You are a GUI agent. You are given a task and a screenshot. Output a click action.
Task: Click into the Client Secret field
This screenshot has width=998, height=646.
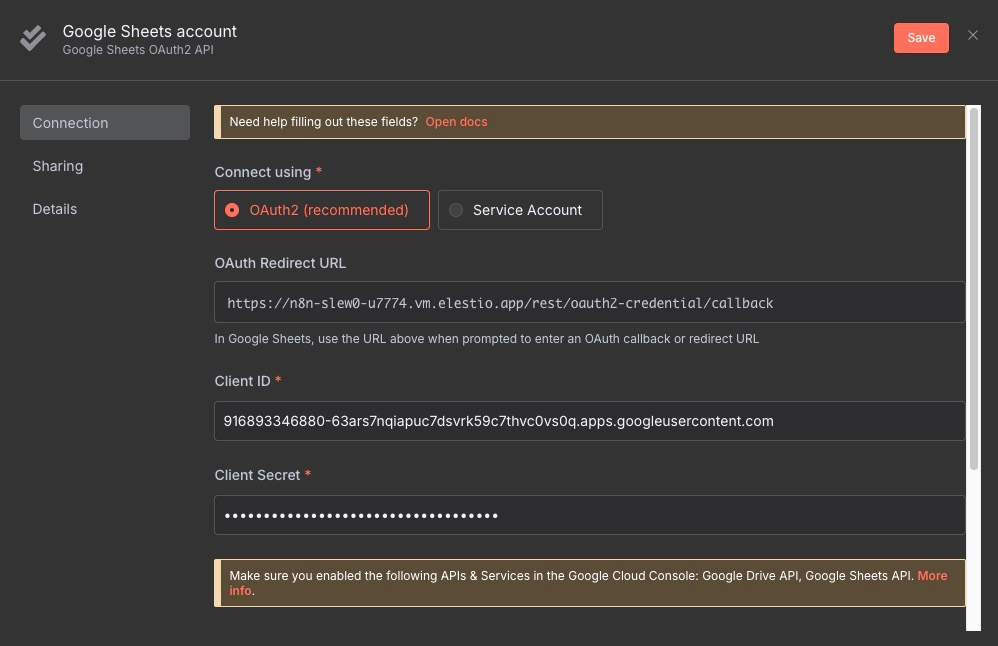(589, 515)
